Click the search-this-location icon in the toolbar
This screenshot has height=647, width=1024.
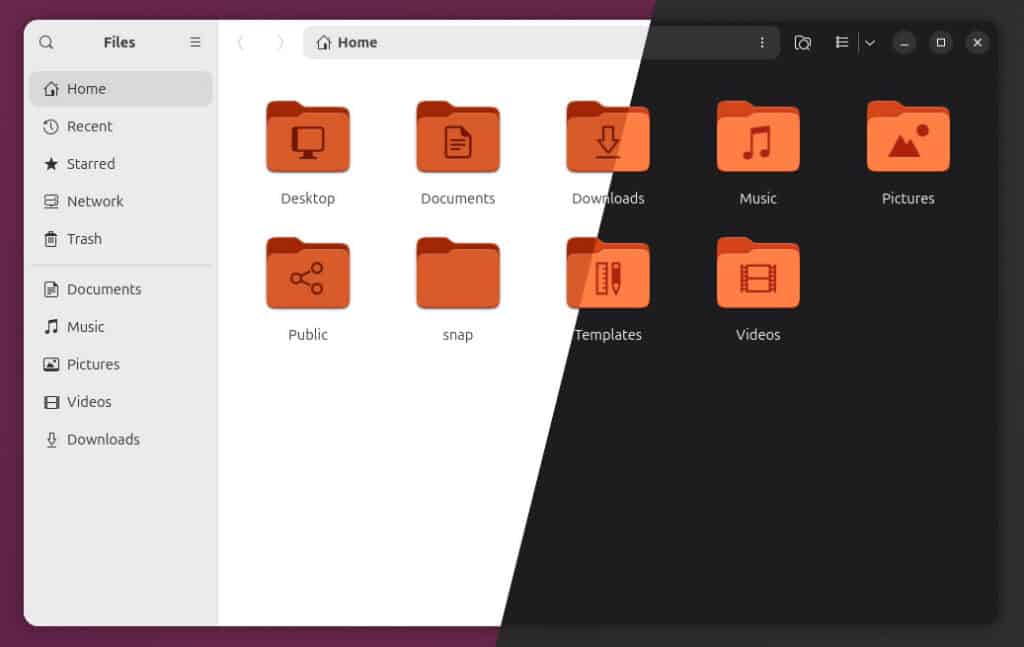803,42
